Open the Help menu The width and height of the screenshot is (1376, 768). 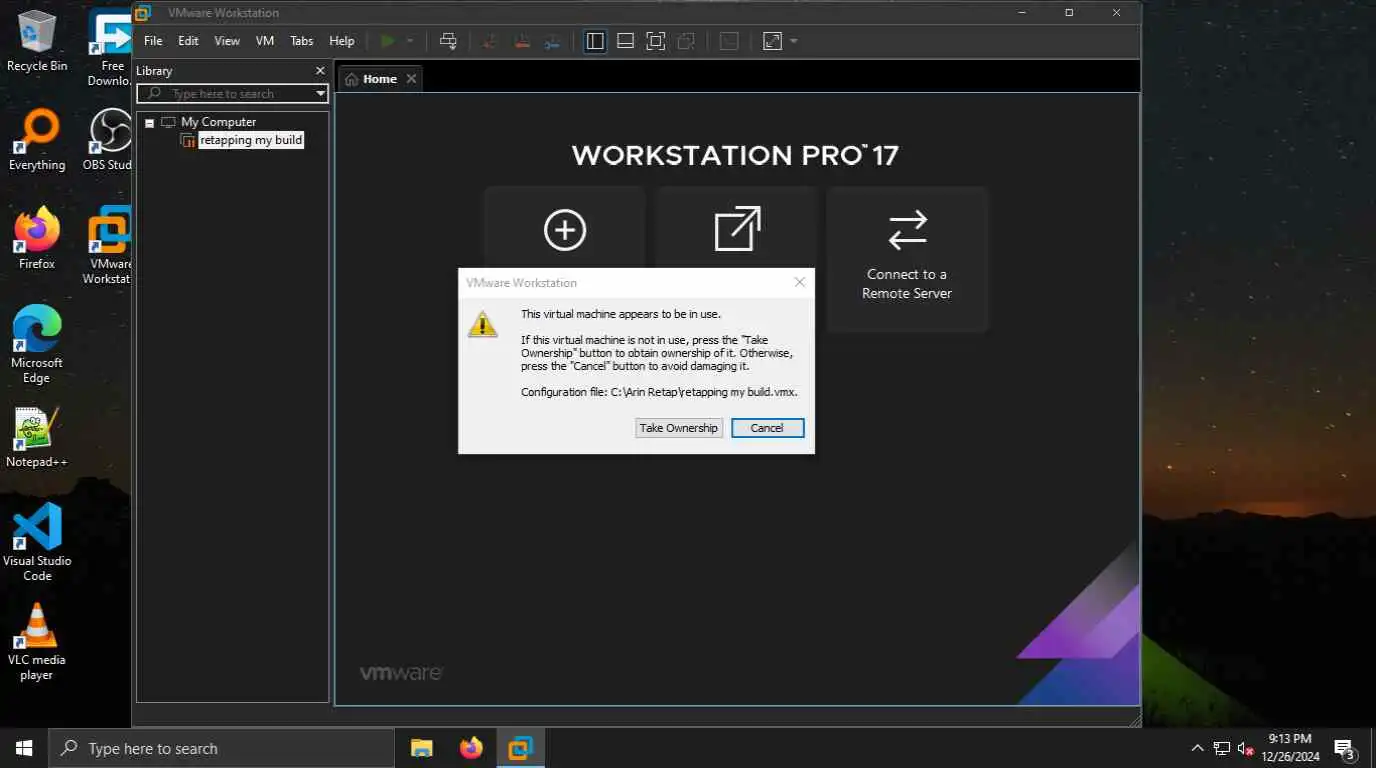coord(342,41)
